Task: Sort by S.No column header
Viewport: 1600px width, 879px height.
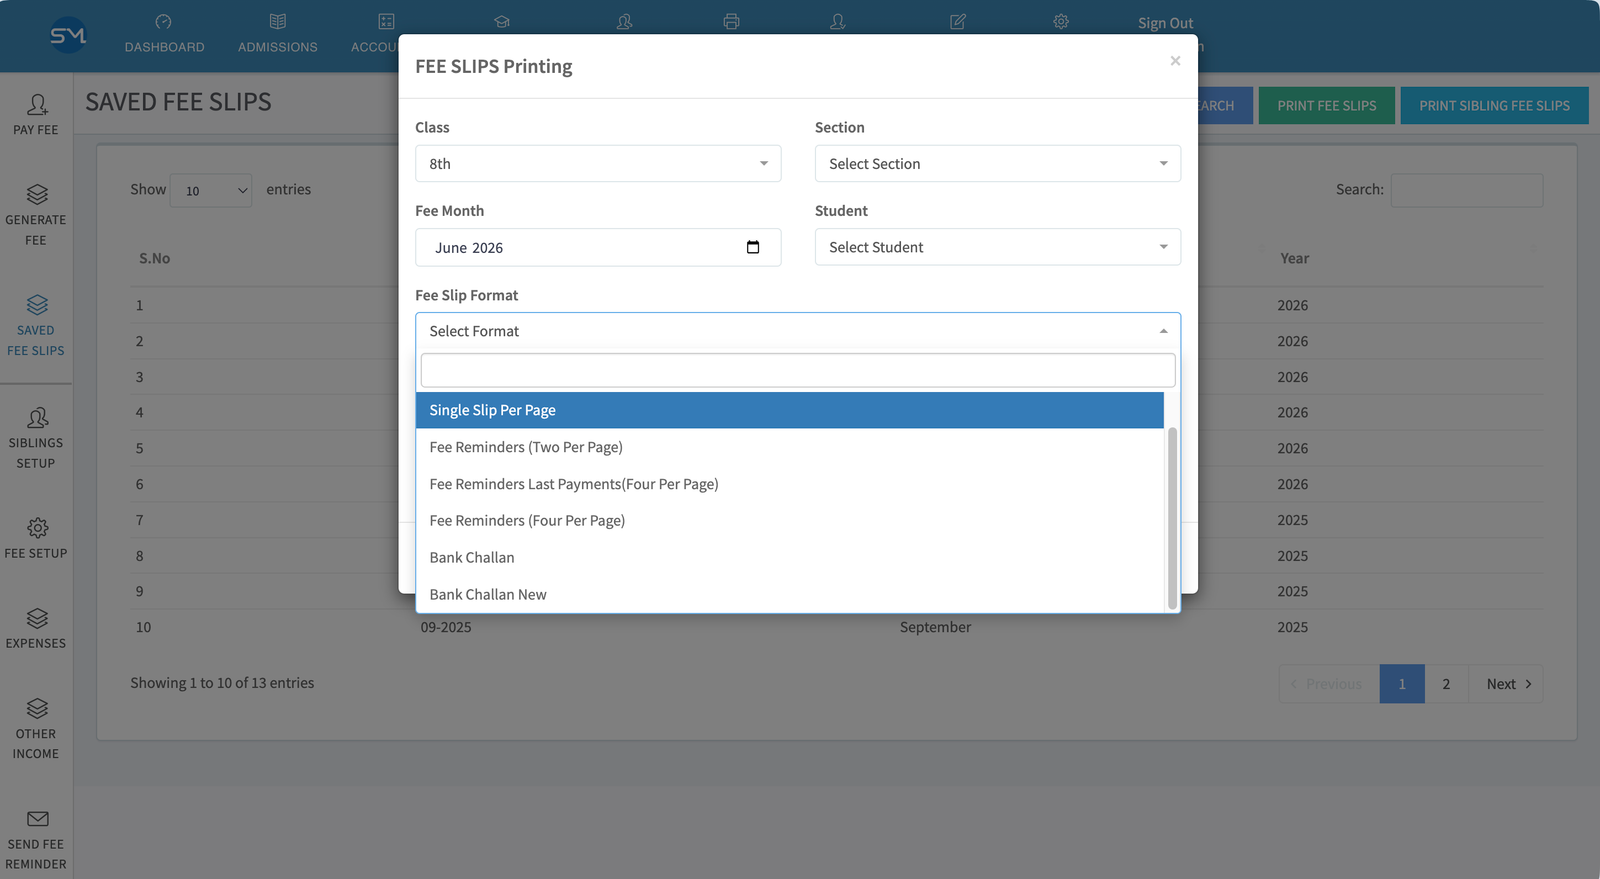Action: click(154, 258)
